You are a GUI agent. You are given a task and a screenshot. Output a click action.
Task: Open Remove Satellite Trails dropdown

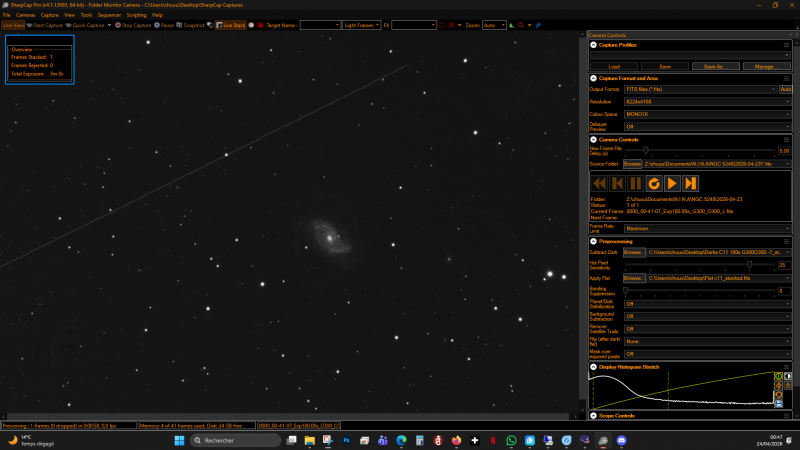(708, 329)
